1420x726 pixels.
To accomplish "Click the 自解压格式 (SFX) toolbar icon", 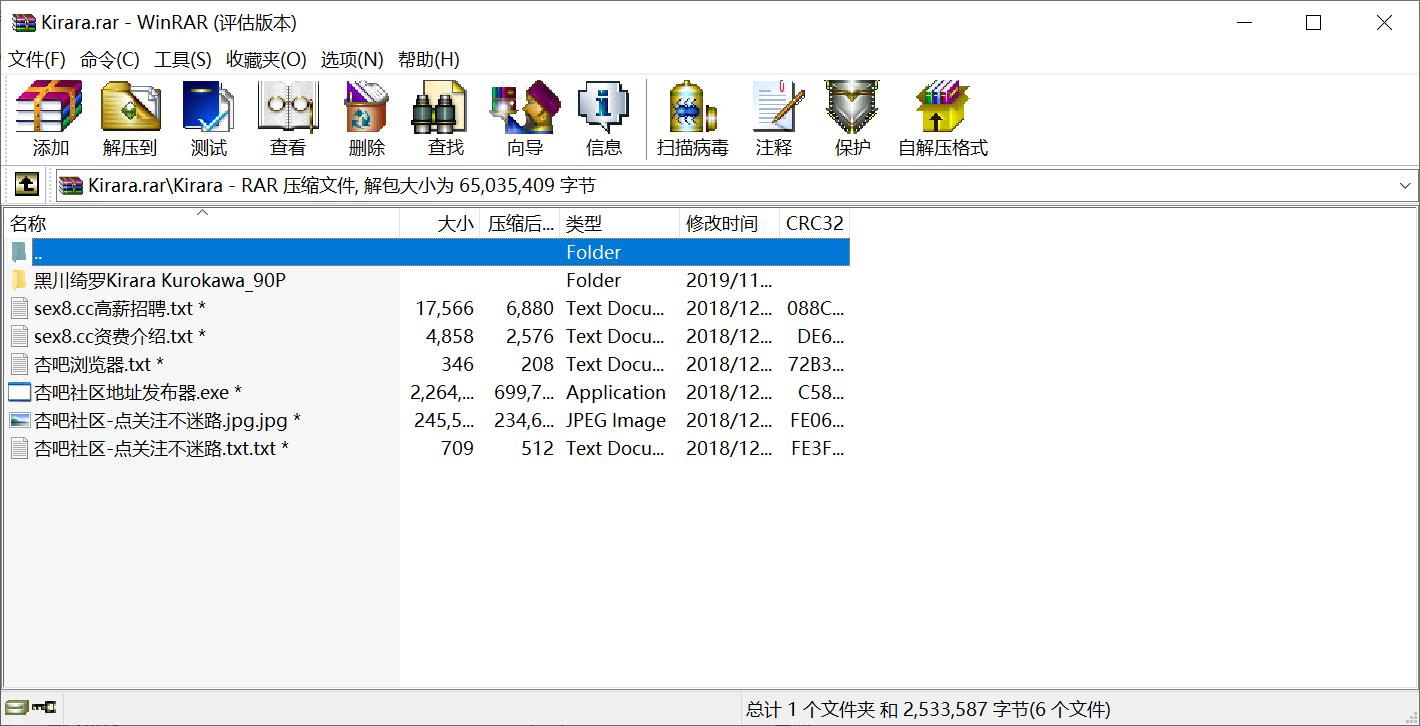I will click(942, 107).
